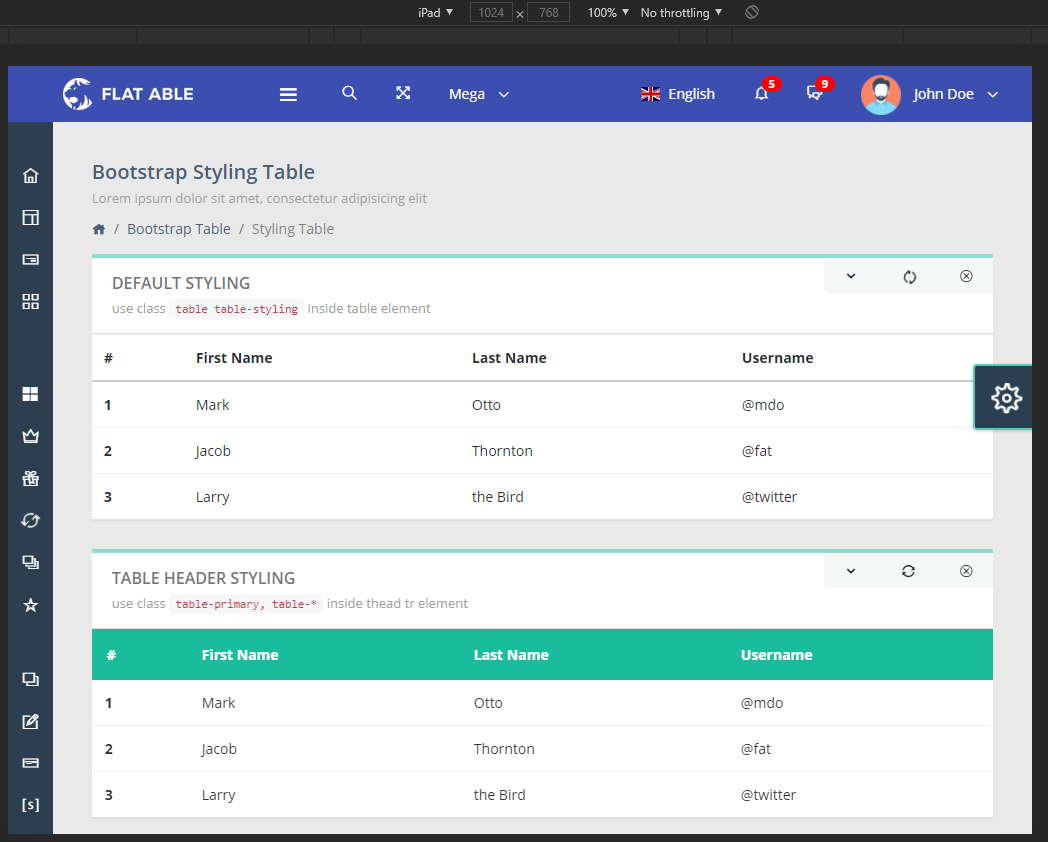Toggle device rotation icon in DevTools toolbar
This screenshot has width=1048, height=842.
tap(753, 12)
